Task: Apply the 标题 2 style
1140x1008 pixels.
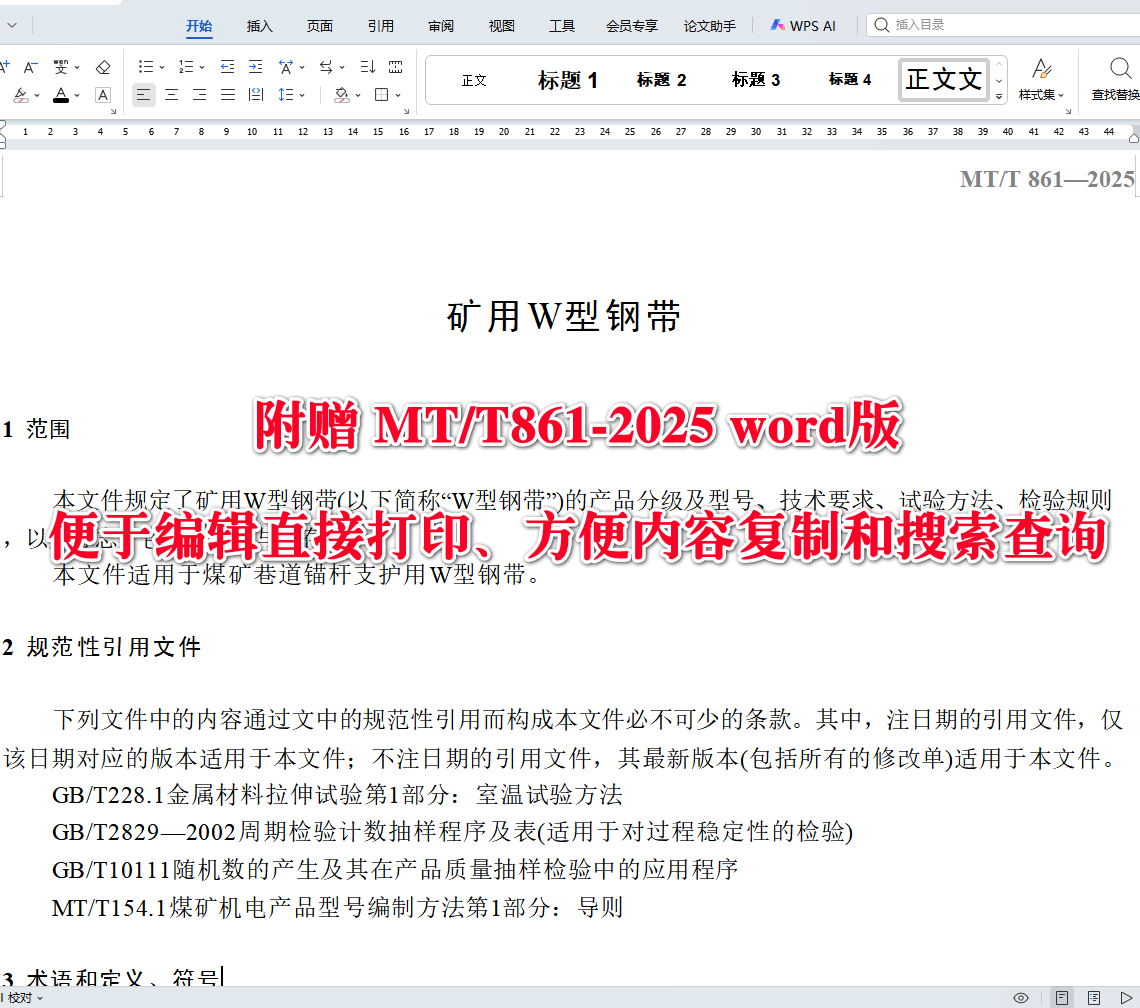Action: (662, 80)
